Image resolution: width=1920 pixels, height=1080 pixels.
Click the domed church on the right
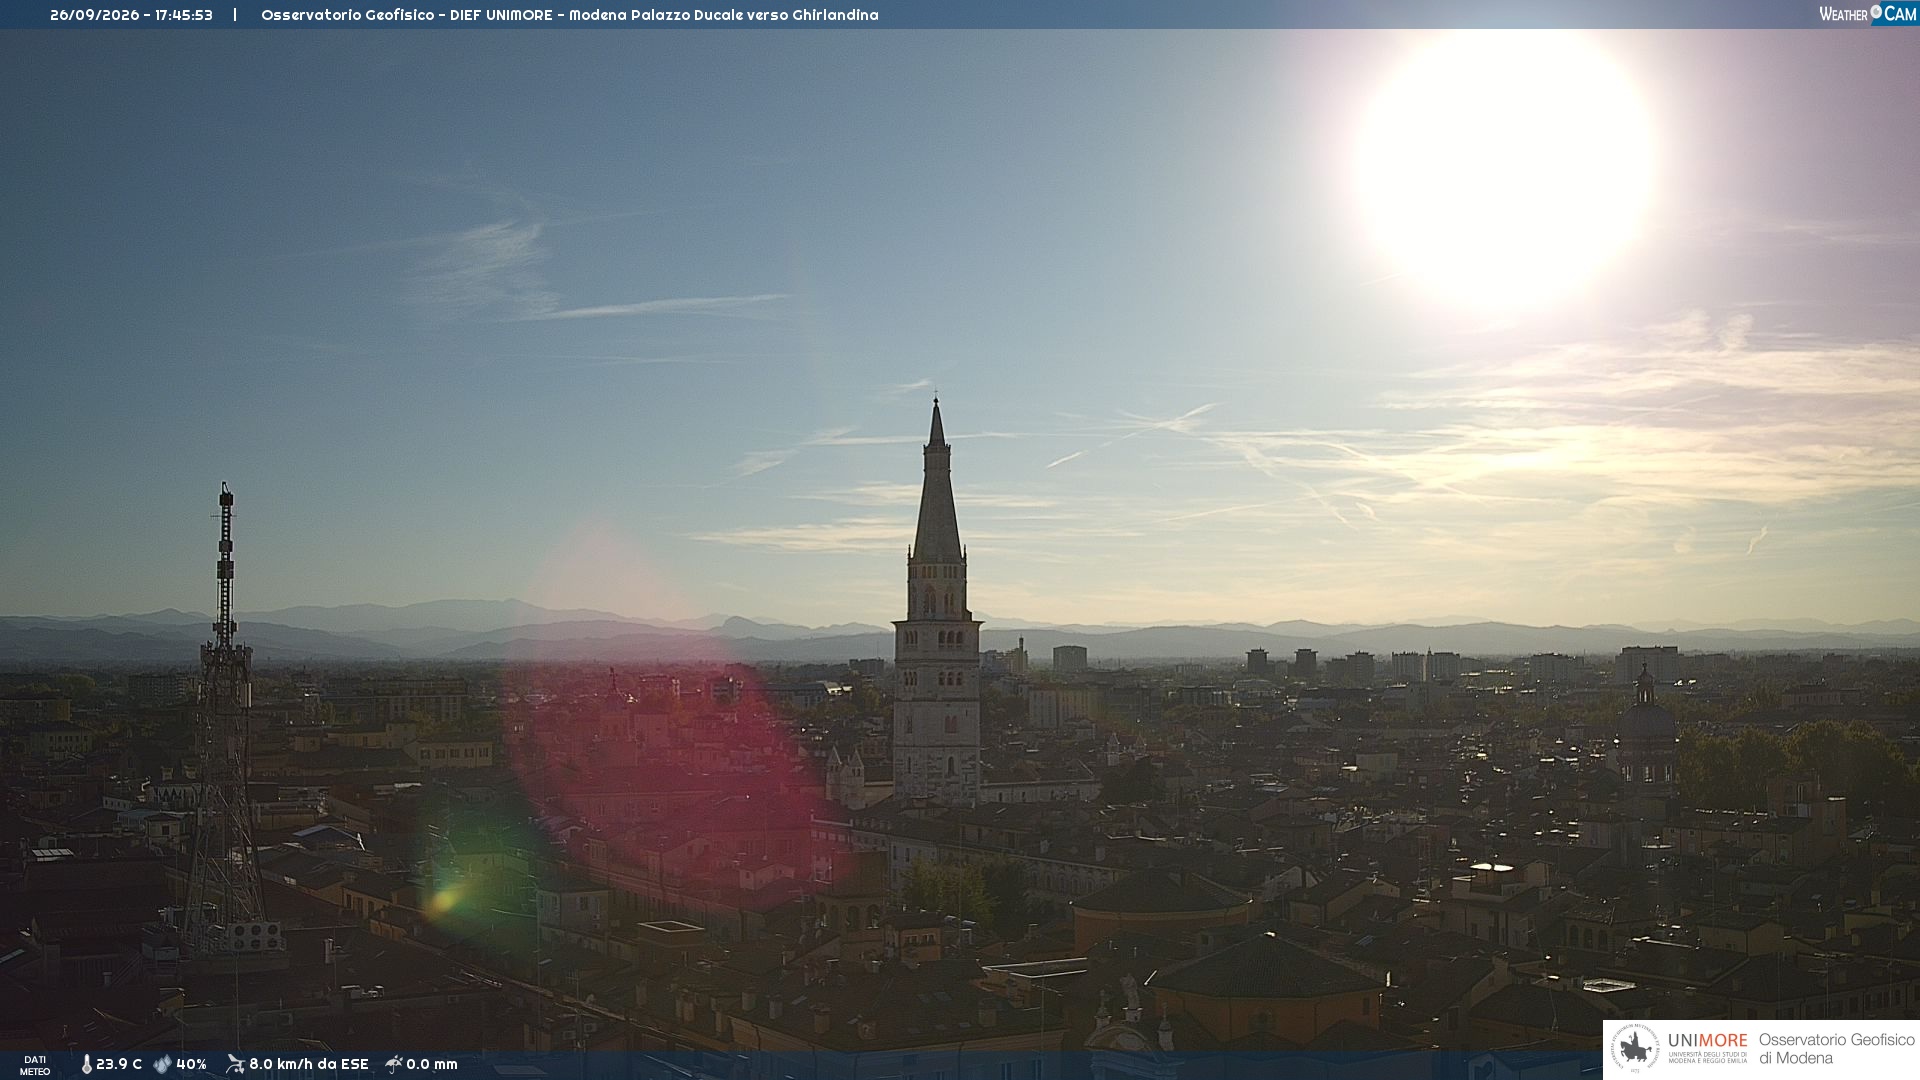pos(1647,740)
